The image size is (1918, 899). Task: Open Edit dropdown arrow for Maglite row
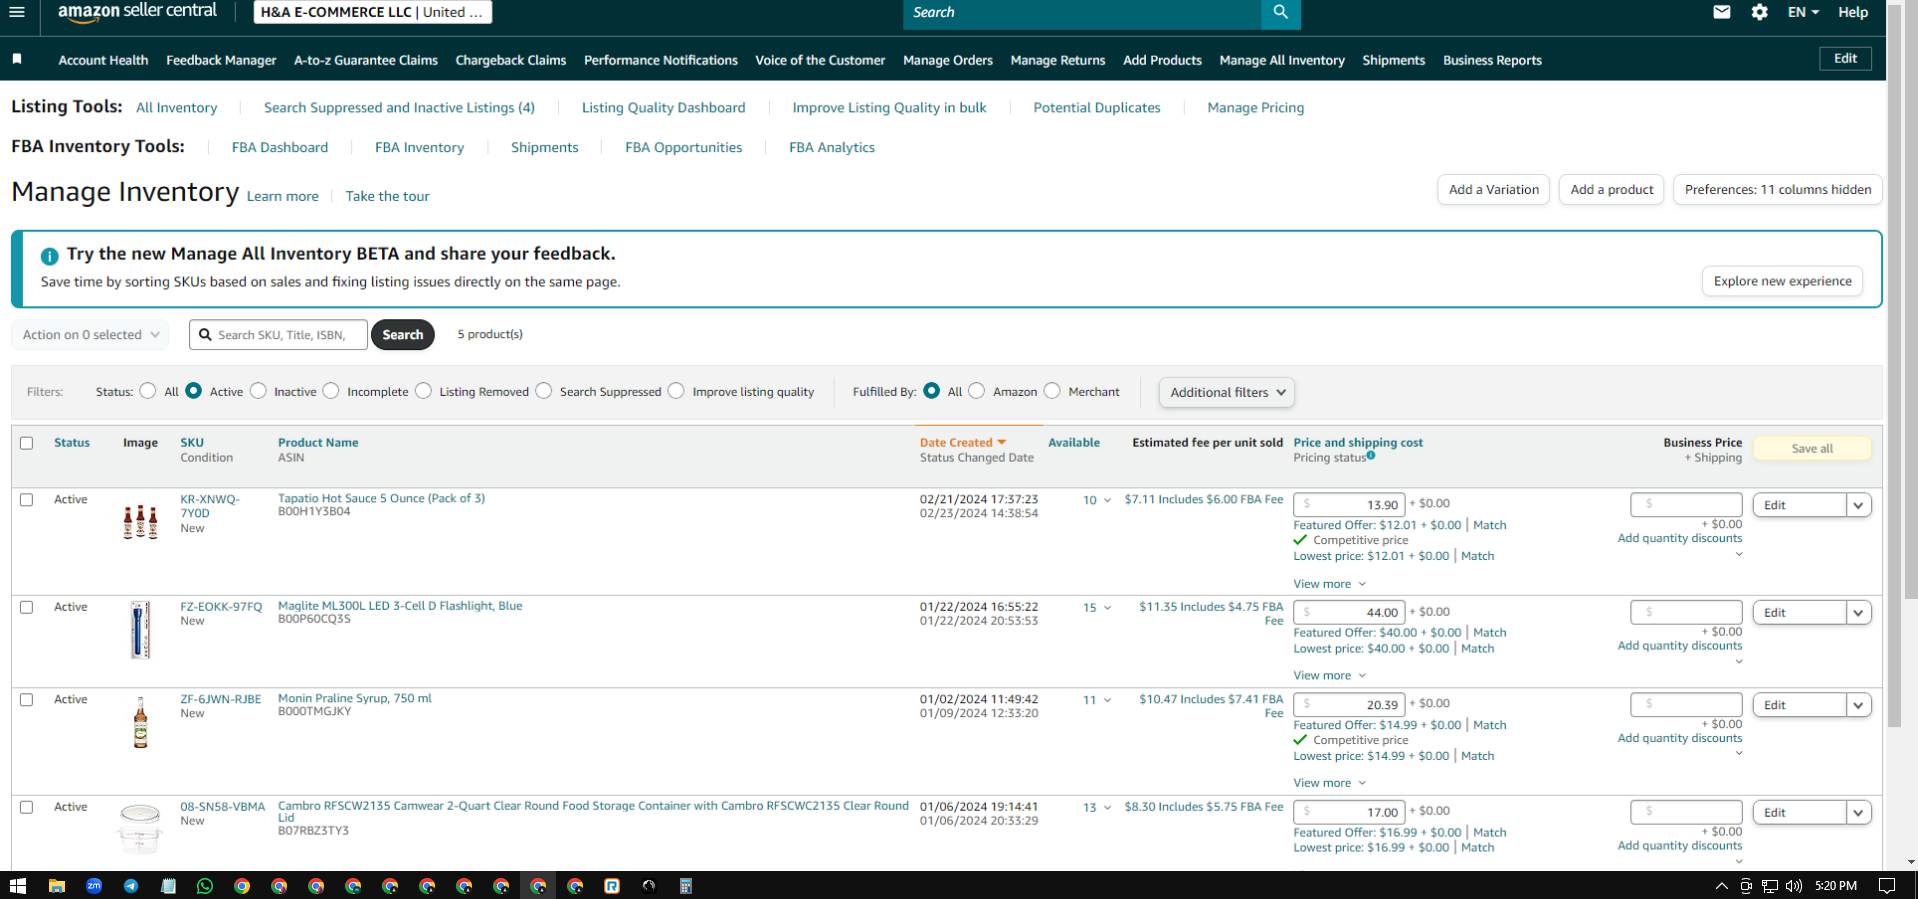pyautogui.click(x=1858, y=613)
